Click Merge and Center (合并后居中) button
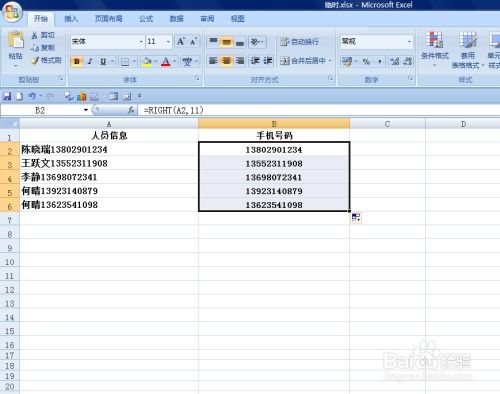The width and height of the screenshot is (500, 394). point(303,61)
